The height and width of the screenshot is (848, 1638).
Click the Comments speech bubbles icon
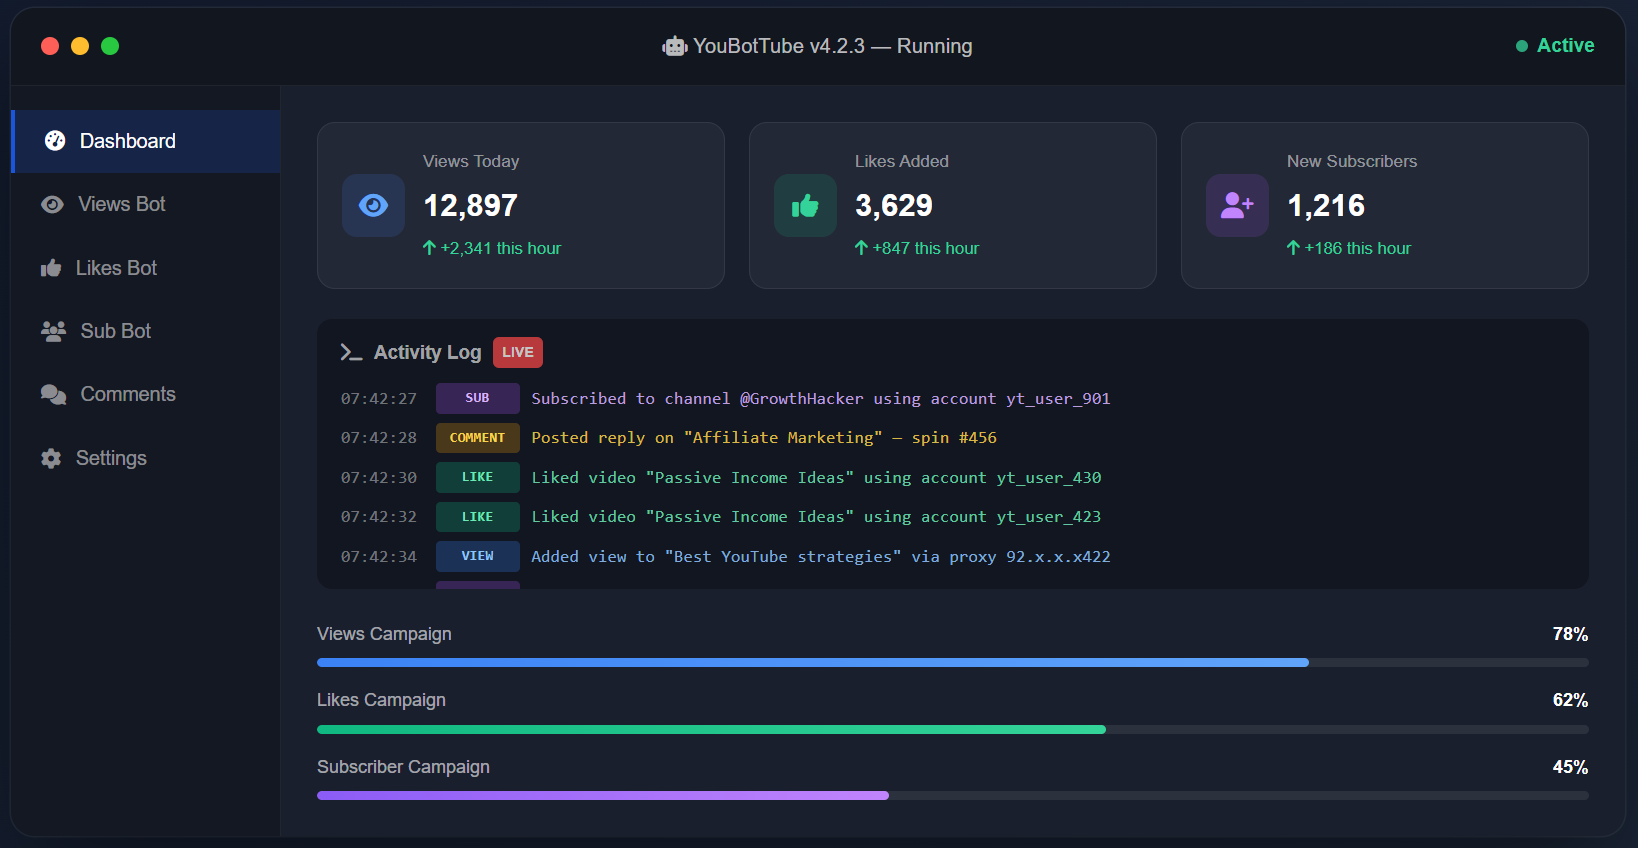click(53, 394)
